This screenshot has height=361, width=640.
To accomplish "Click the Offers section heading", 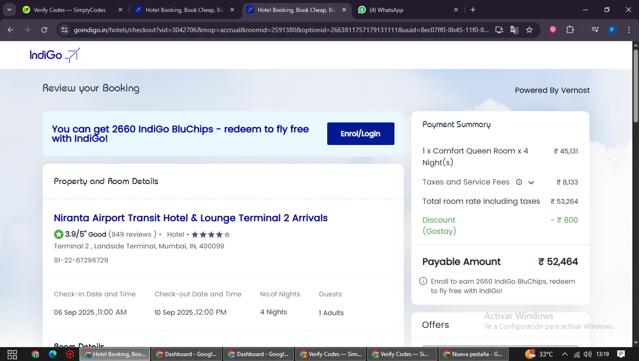I will pos(435,325).
